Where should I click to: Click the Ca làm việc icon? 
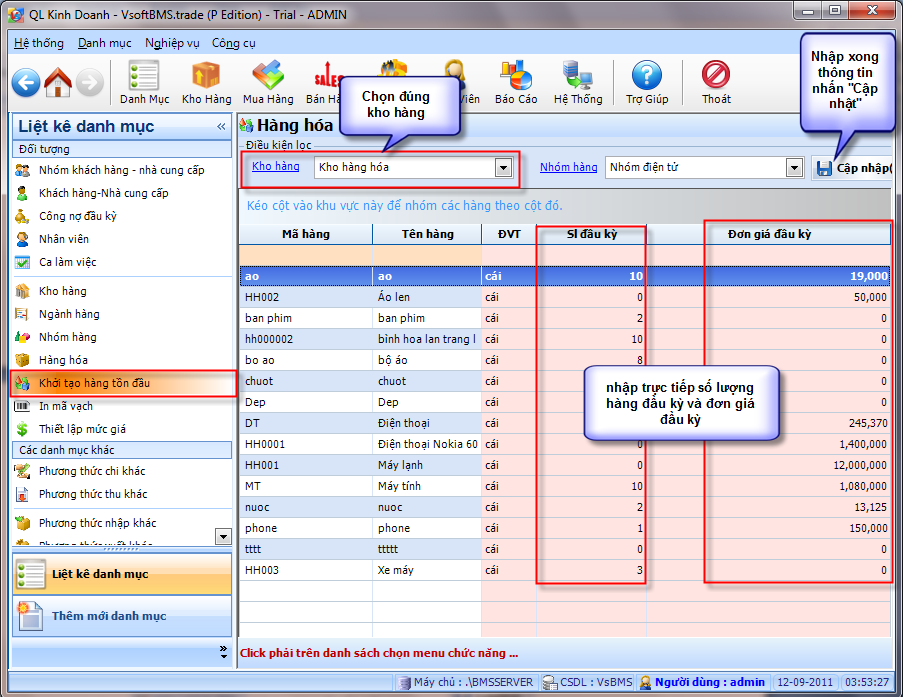(x=22, y=262)
